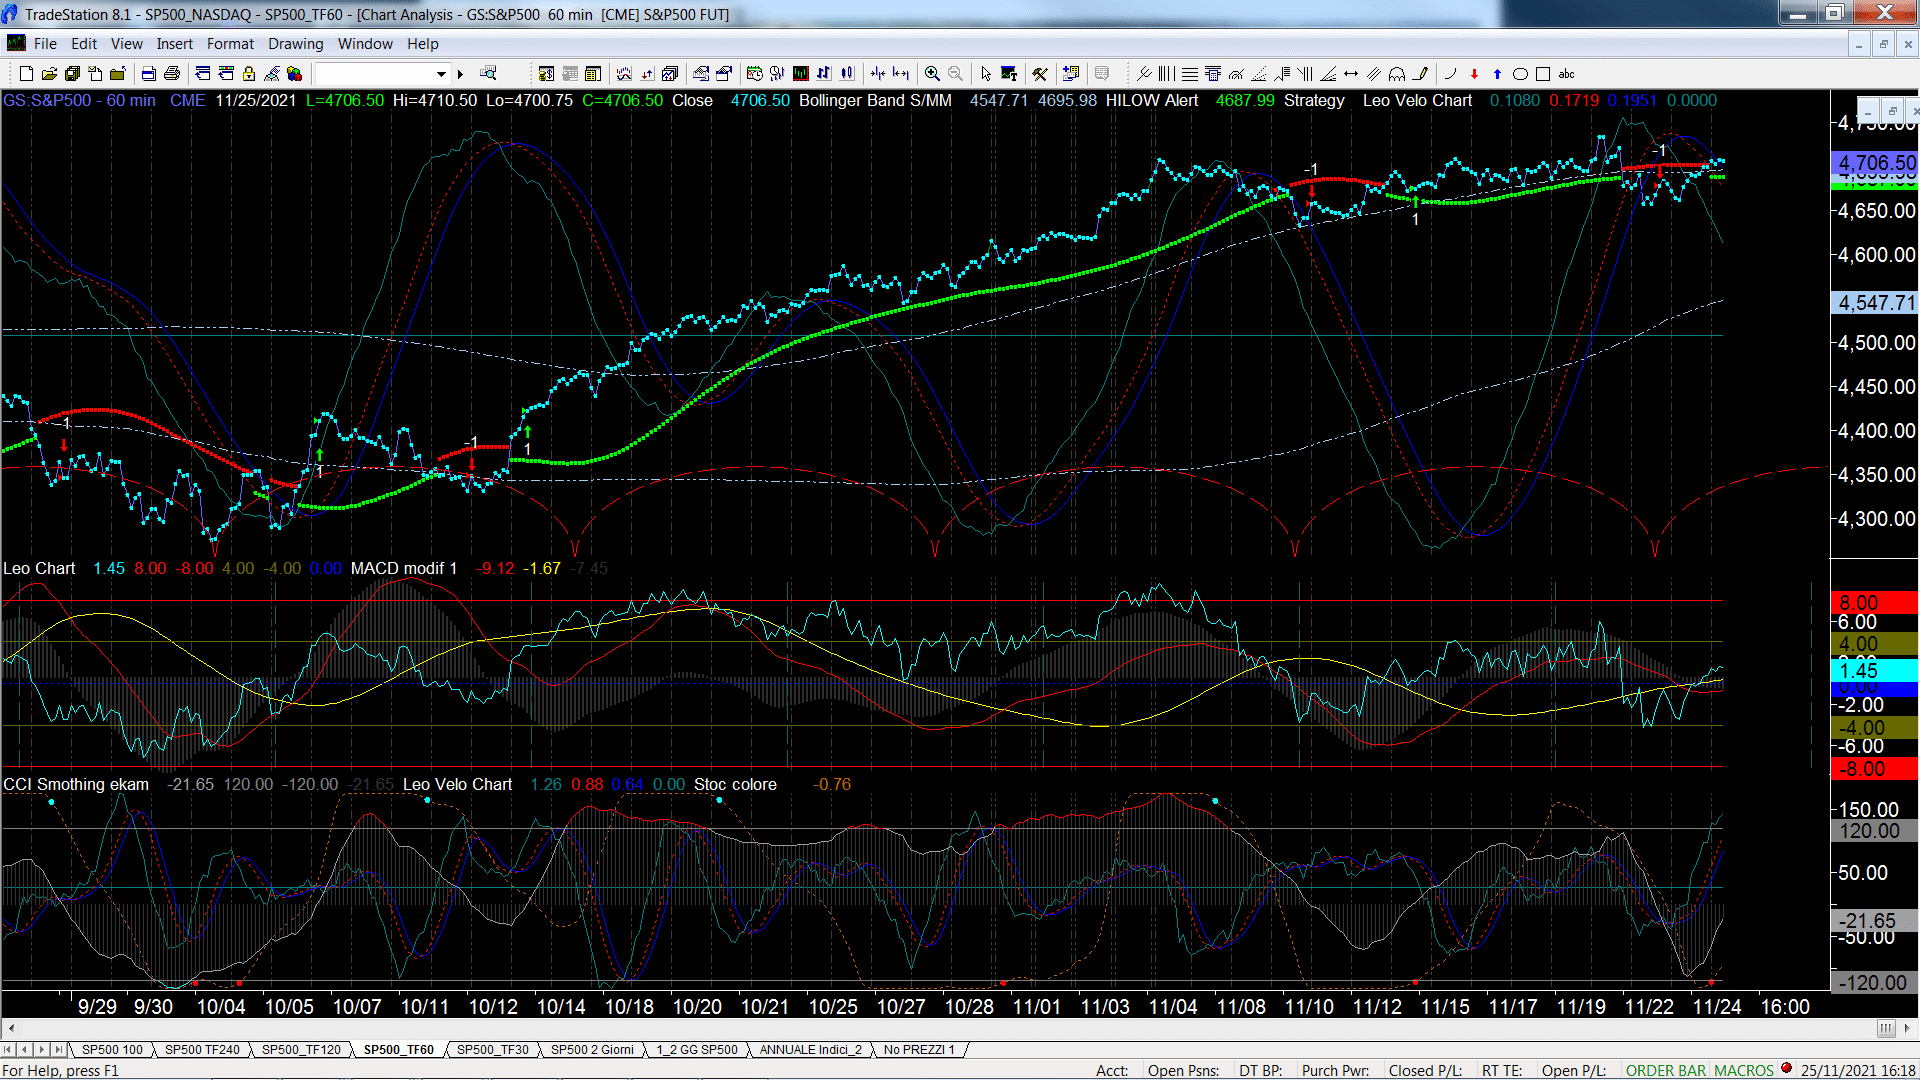1920x1080 pixels.
Task: Click the MACD modif 1 indicator label
Action: [404, 569]
